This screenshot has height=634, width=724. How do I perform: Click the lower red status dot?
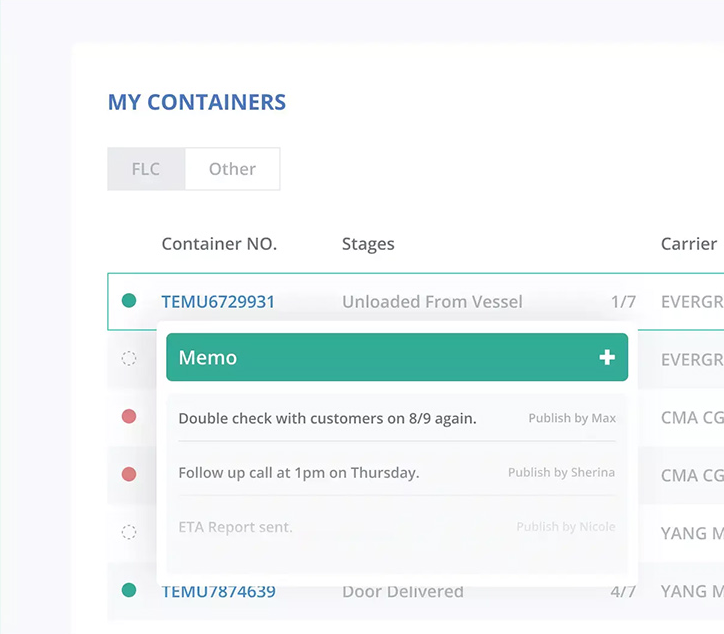click(129, 475)
